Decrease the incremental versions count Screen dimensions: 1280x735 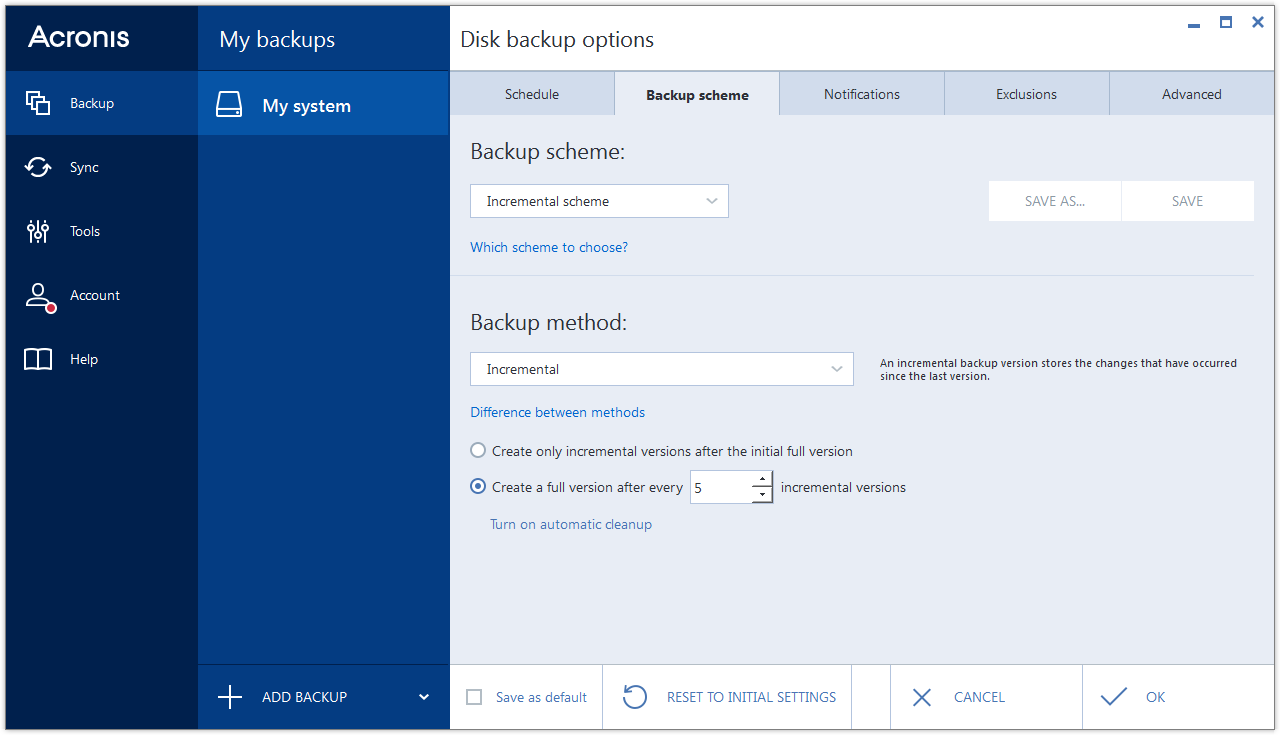pyautogui.click(x=762, y=495)
